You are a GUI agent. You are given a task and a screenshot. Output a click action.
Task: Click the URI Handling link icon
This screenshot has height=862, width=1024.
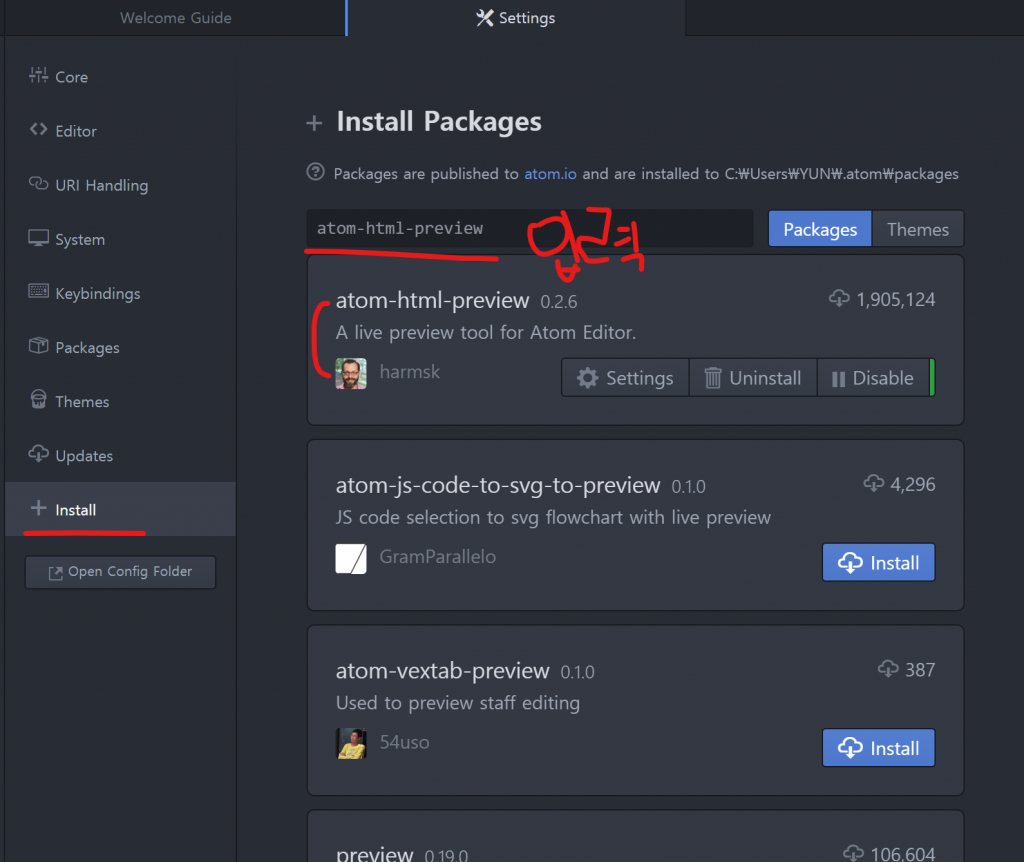pos(39,184)
